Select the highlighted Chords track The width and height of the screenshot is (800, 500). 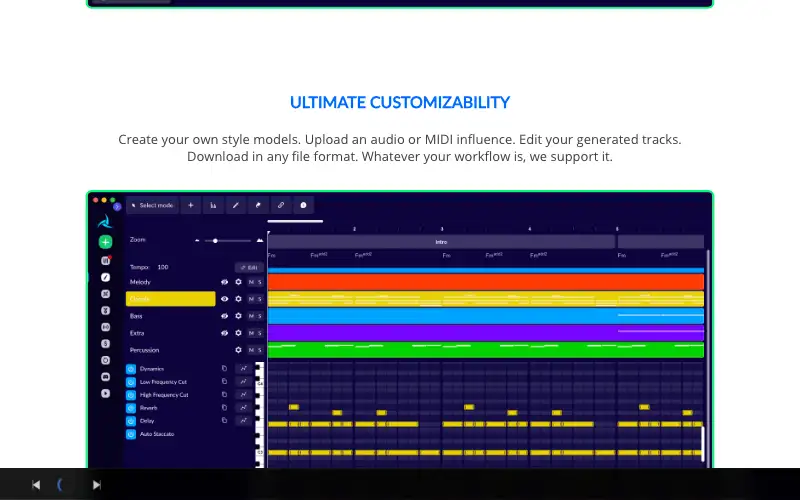170,299
